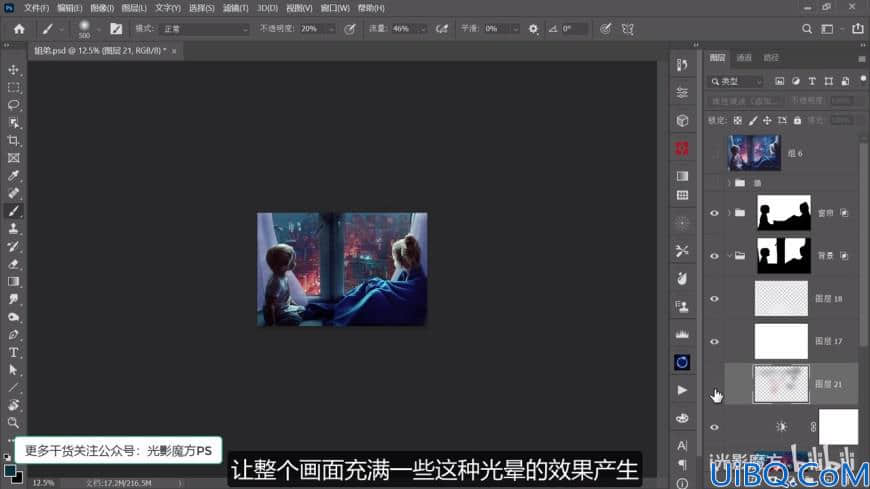The width and height of the screenshot is (870, 489).
Task: Hide the 背景 group eye icon
Action: click(x=715, y=256)
